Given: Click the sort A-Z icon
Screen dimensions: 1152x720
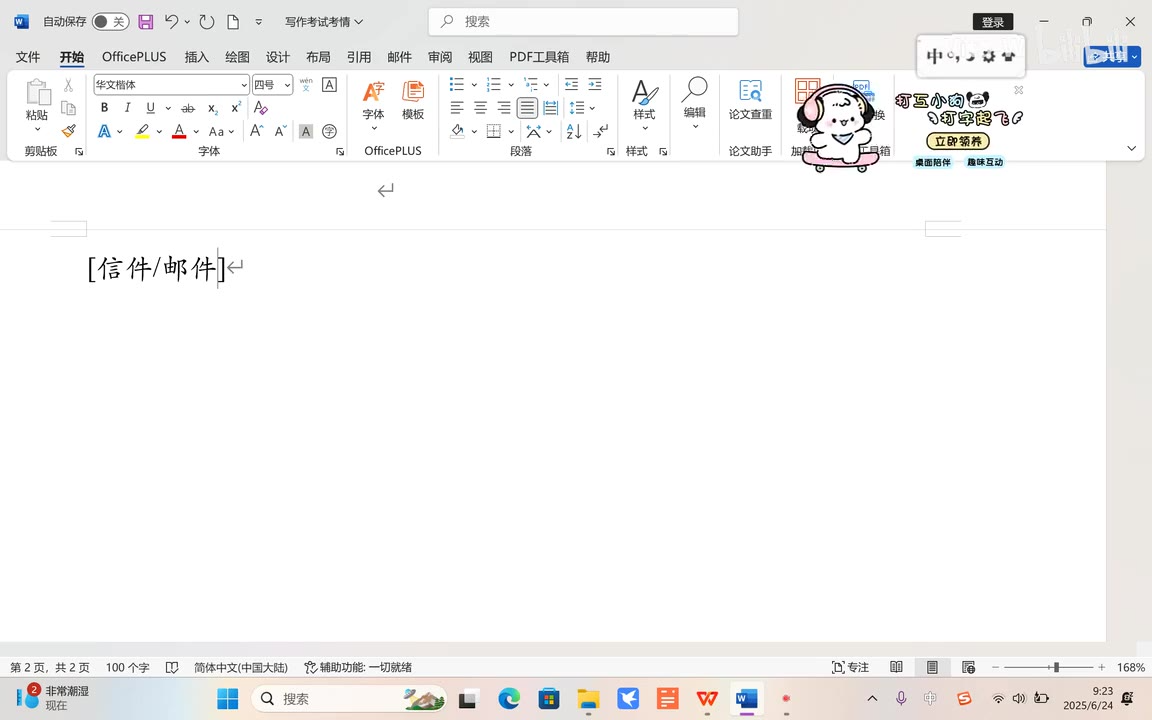Looking at the screenshot, I should click(x=574, y=131).
